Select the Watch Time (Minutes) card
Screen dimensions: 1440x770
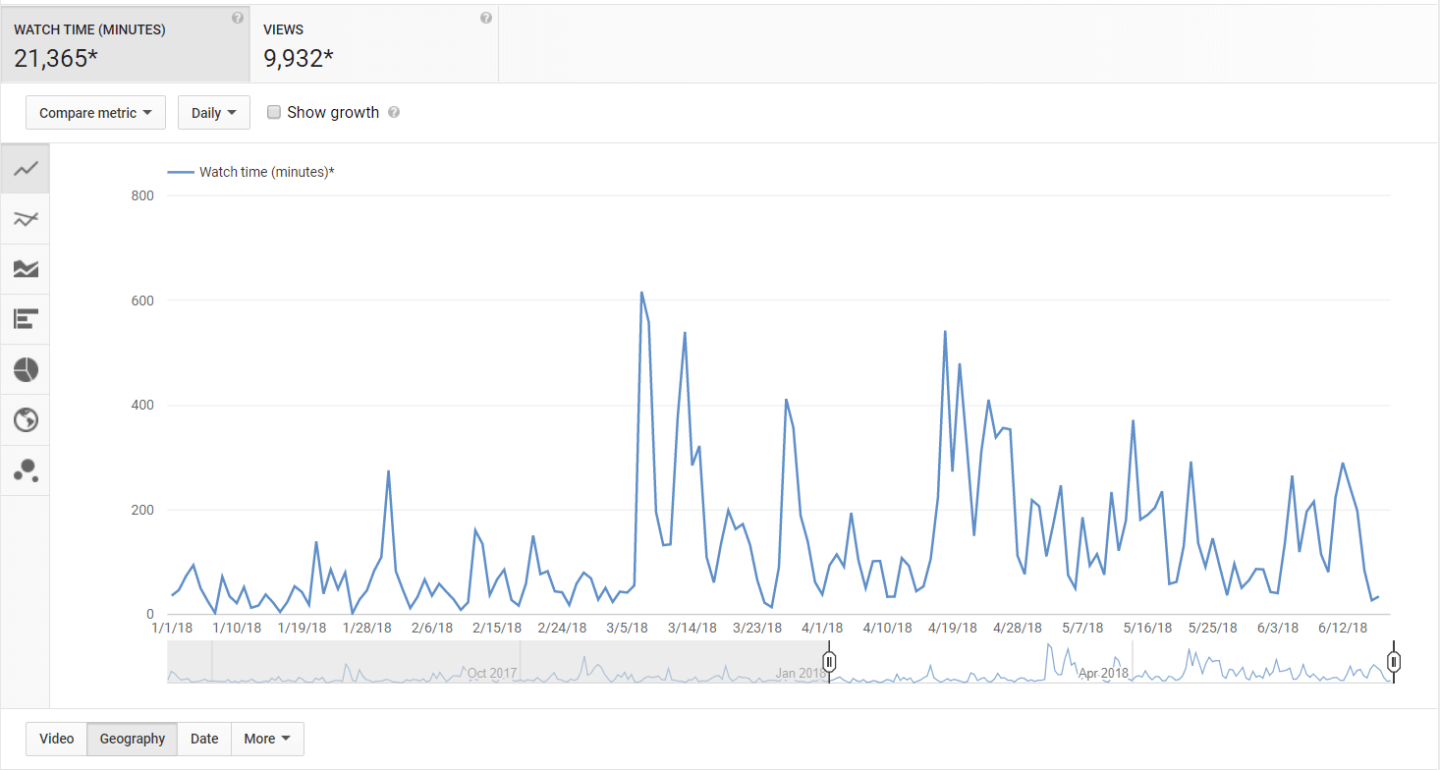click(125, 45)
